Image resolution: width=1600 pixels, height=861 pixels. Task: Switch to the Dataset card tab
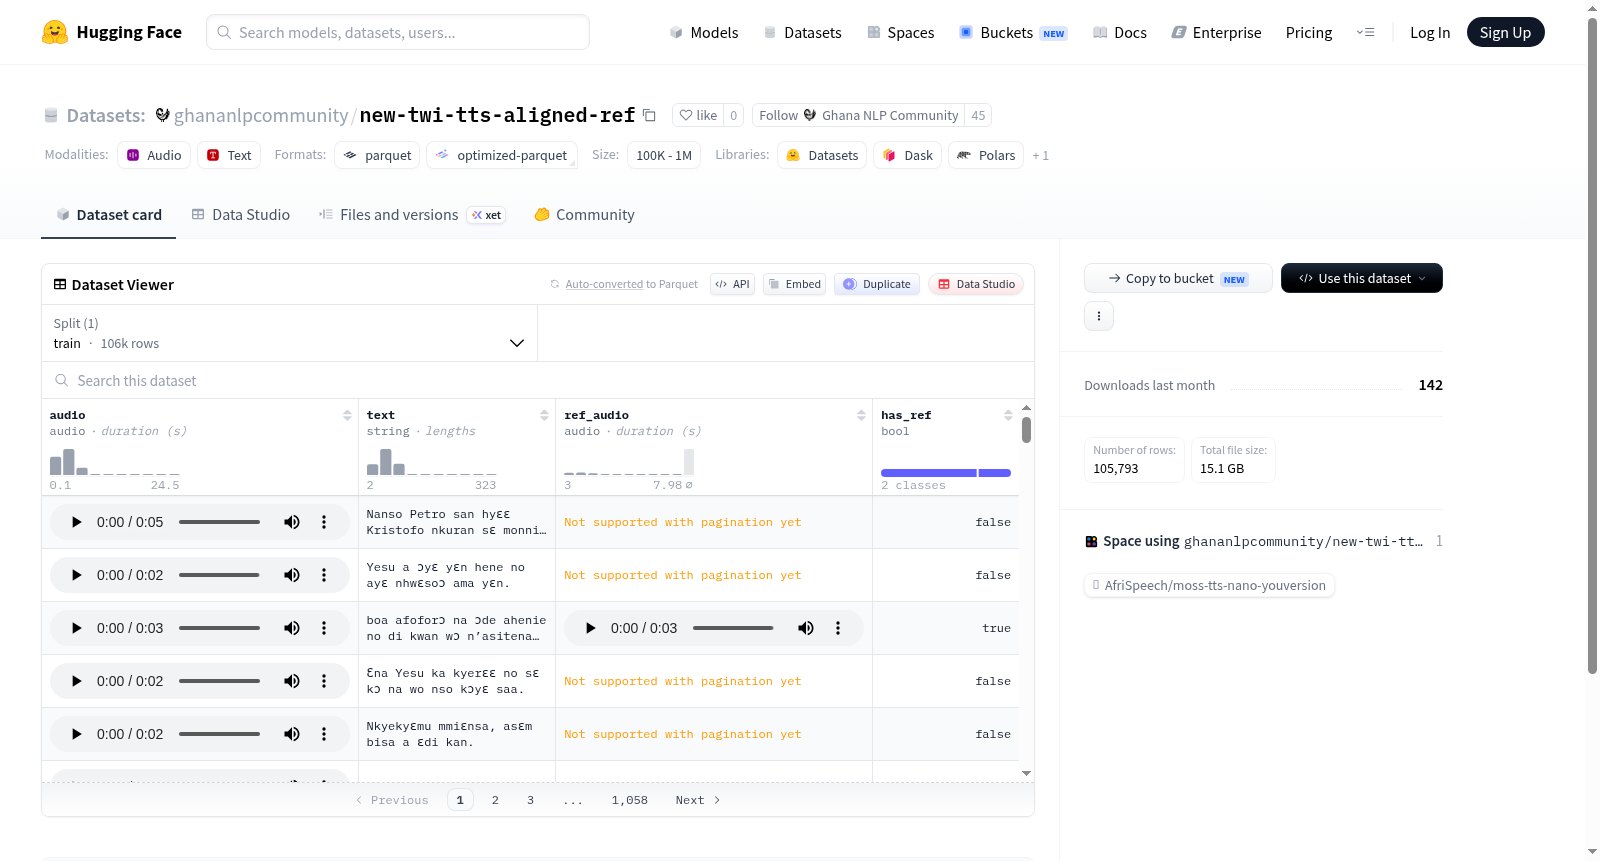(x=109, y=215)
